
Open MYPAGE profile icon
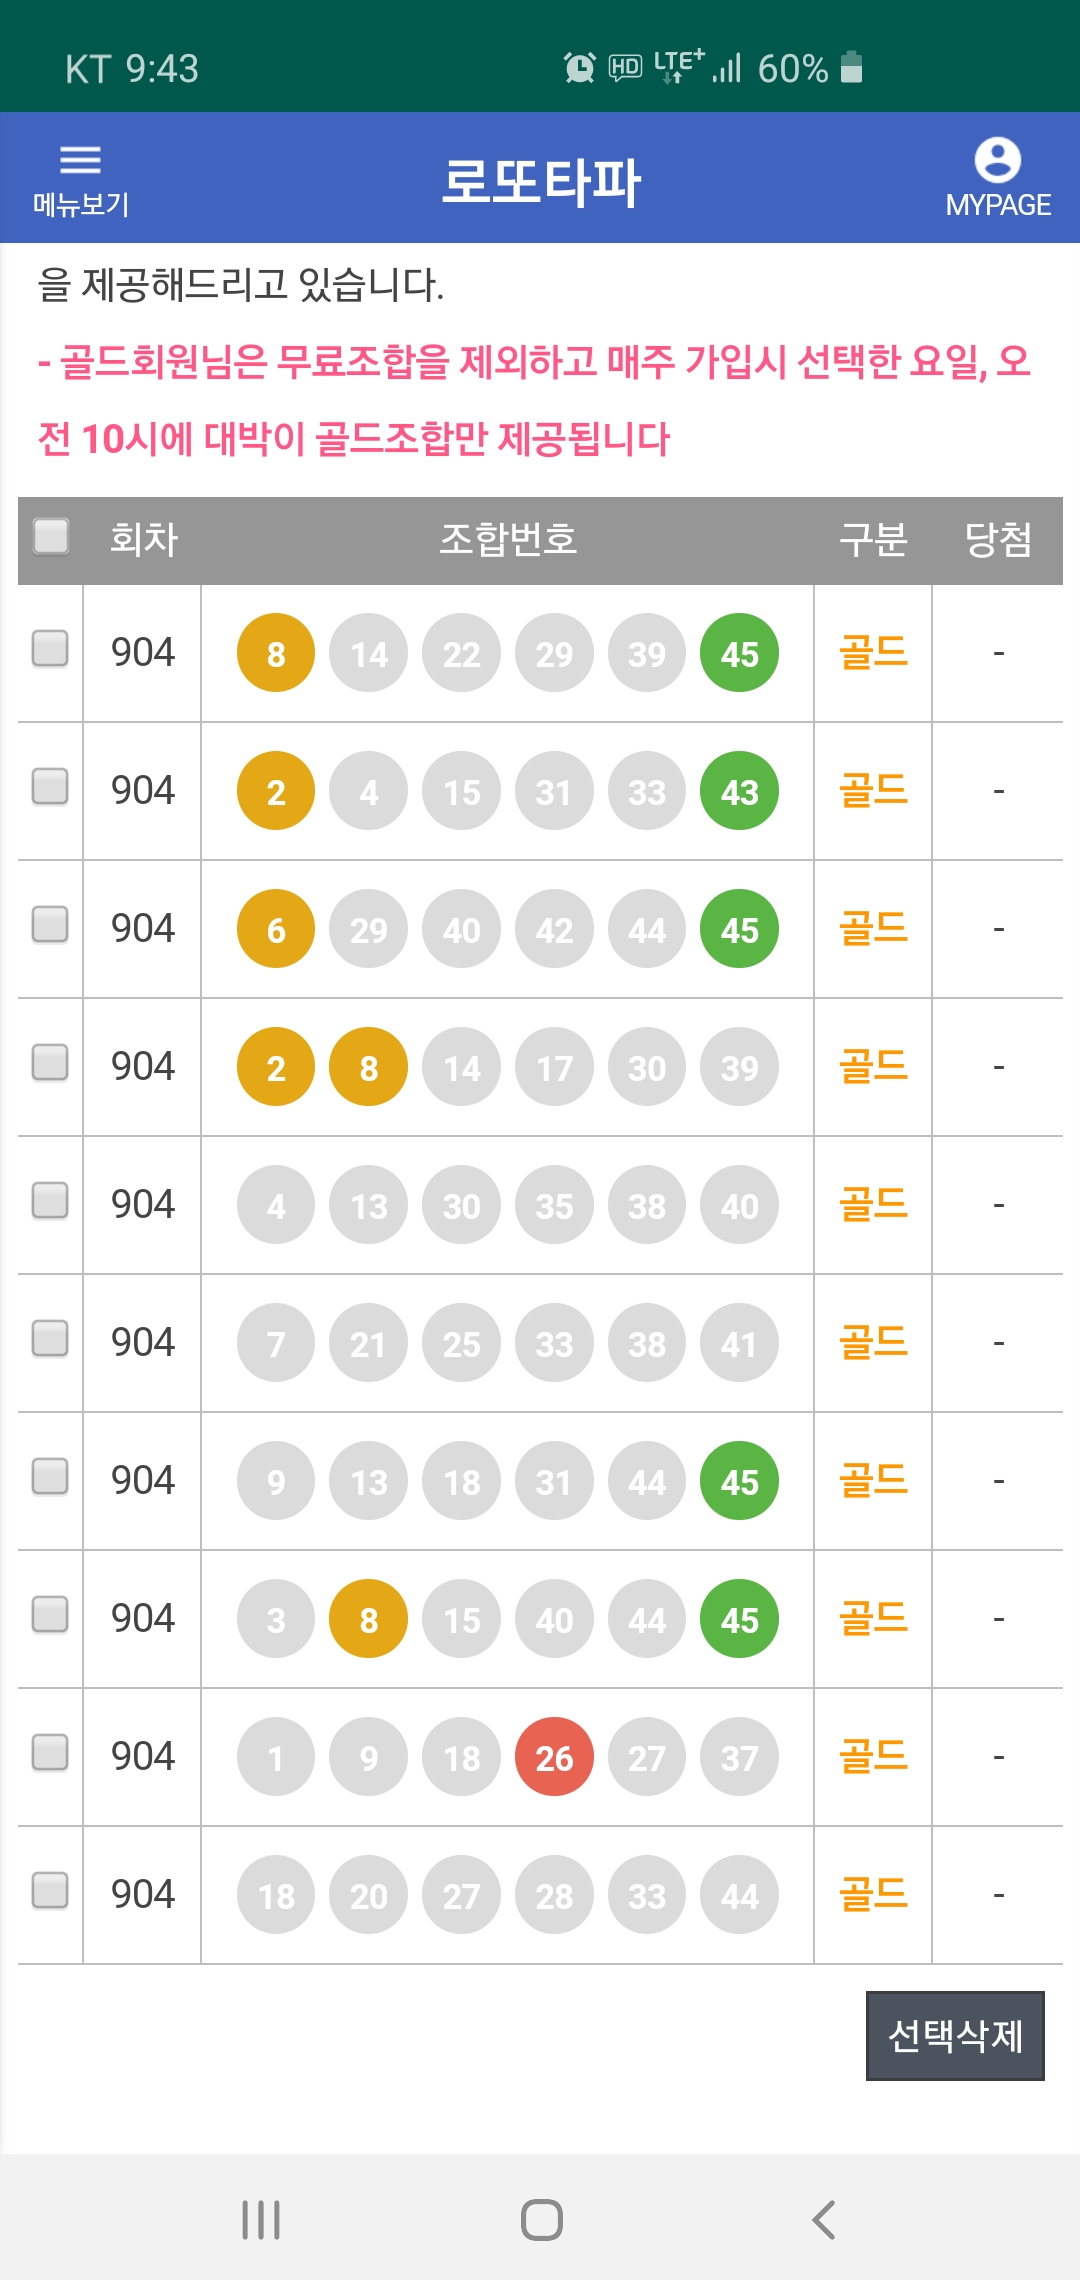coord(997,160)
